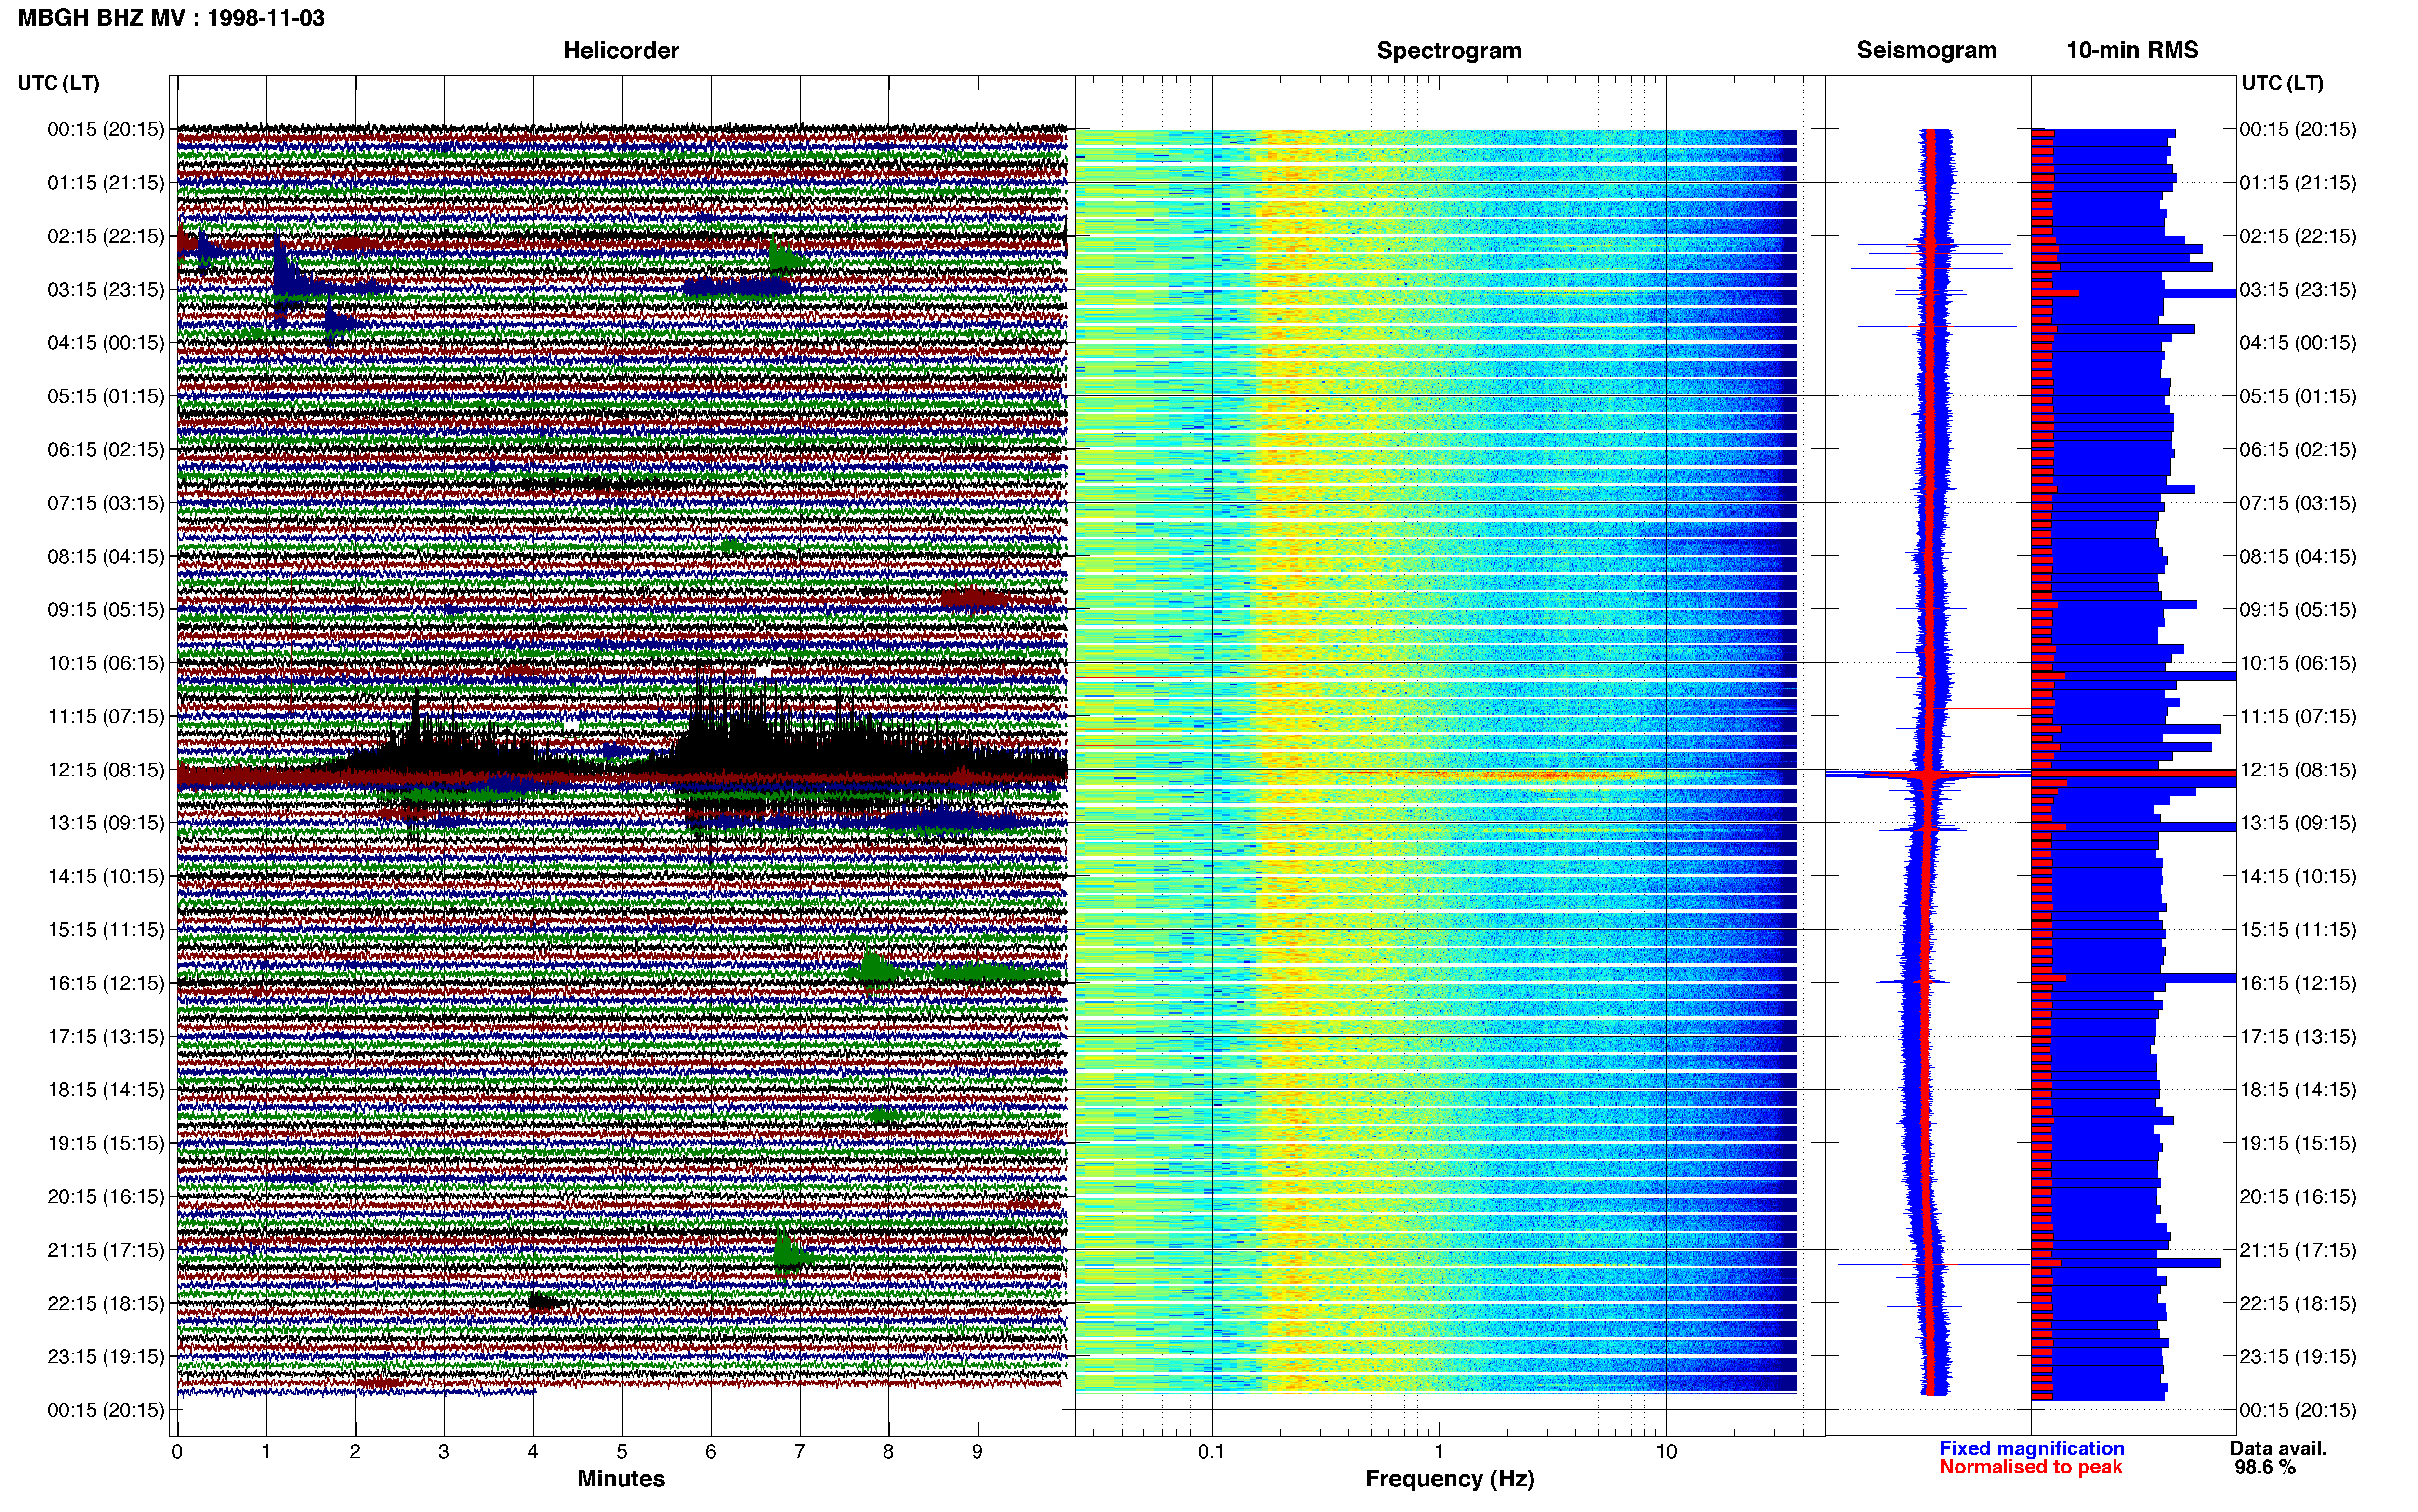Click the seismogram peak trace at 12:15
The height and width of the screenshot is (1512, 2418).
click(1928, 775)
